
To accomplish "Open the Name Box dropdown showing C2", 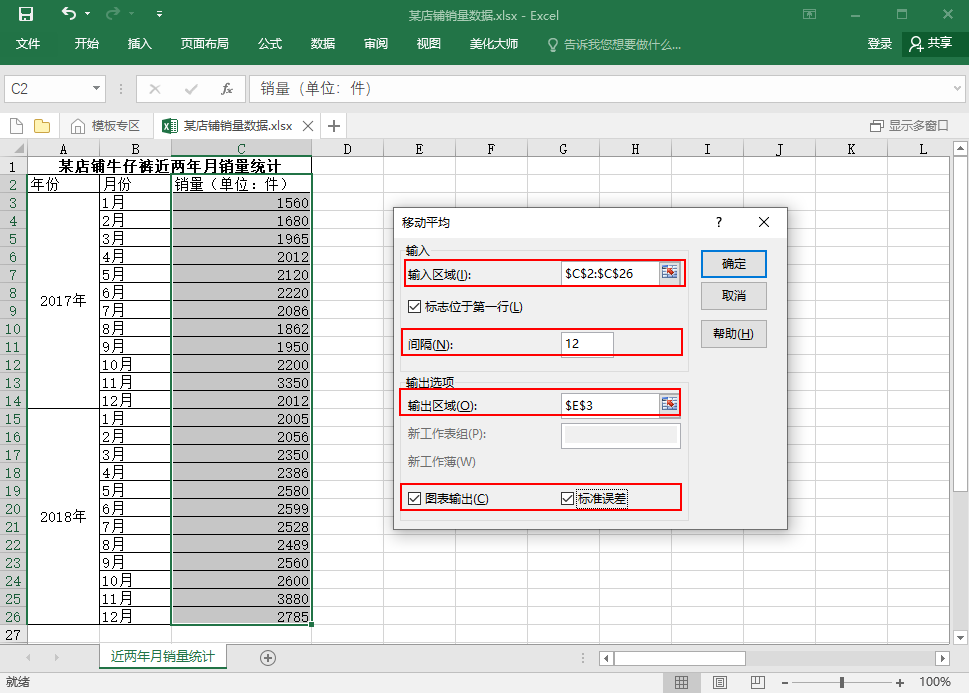I will [x=95, y=88].
